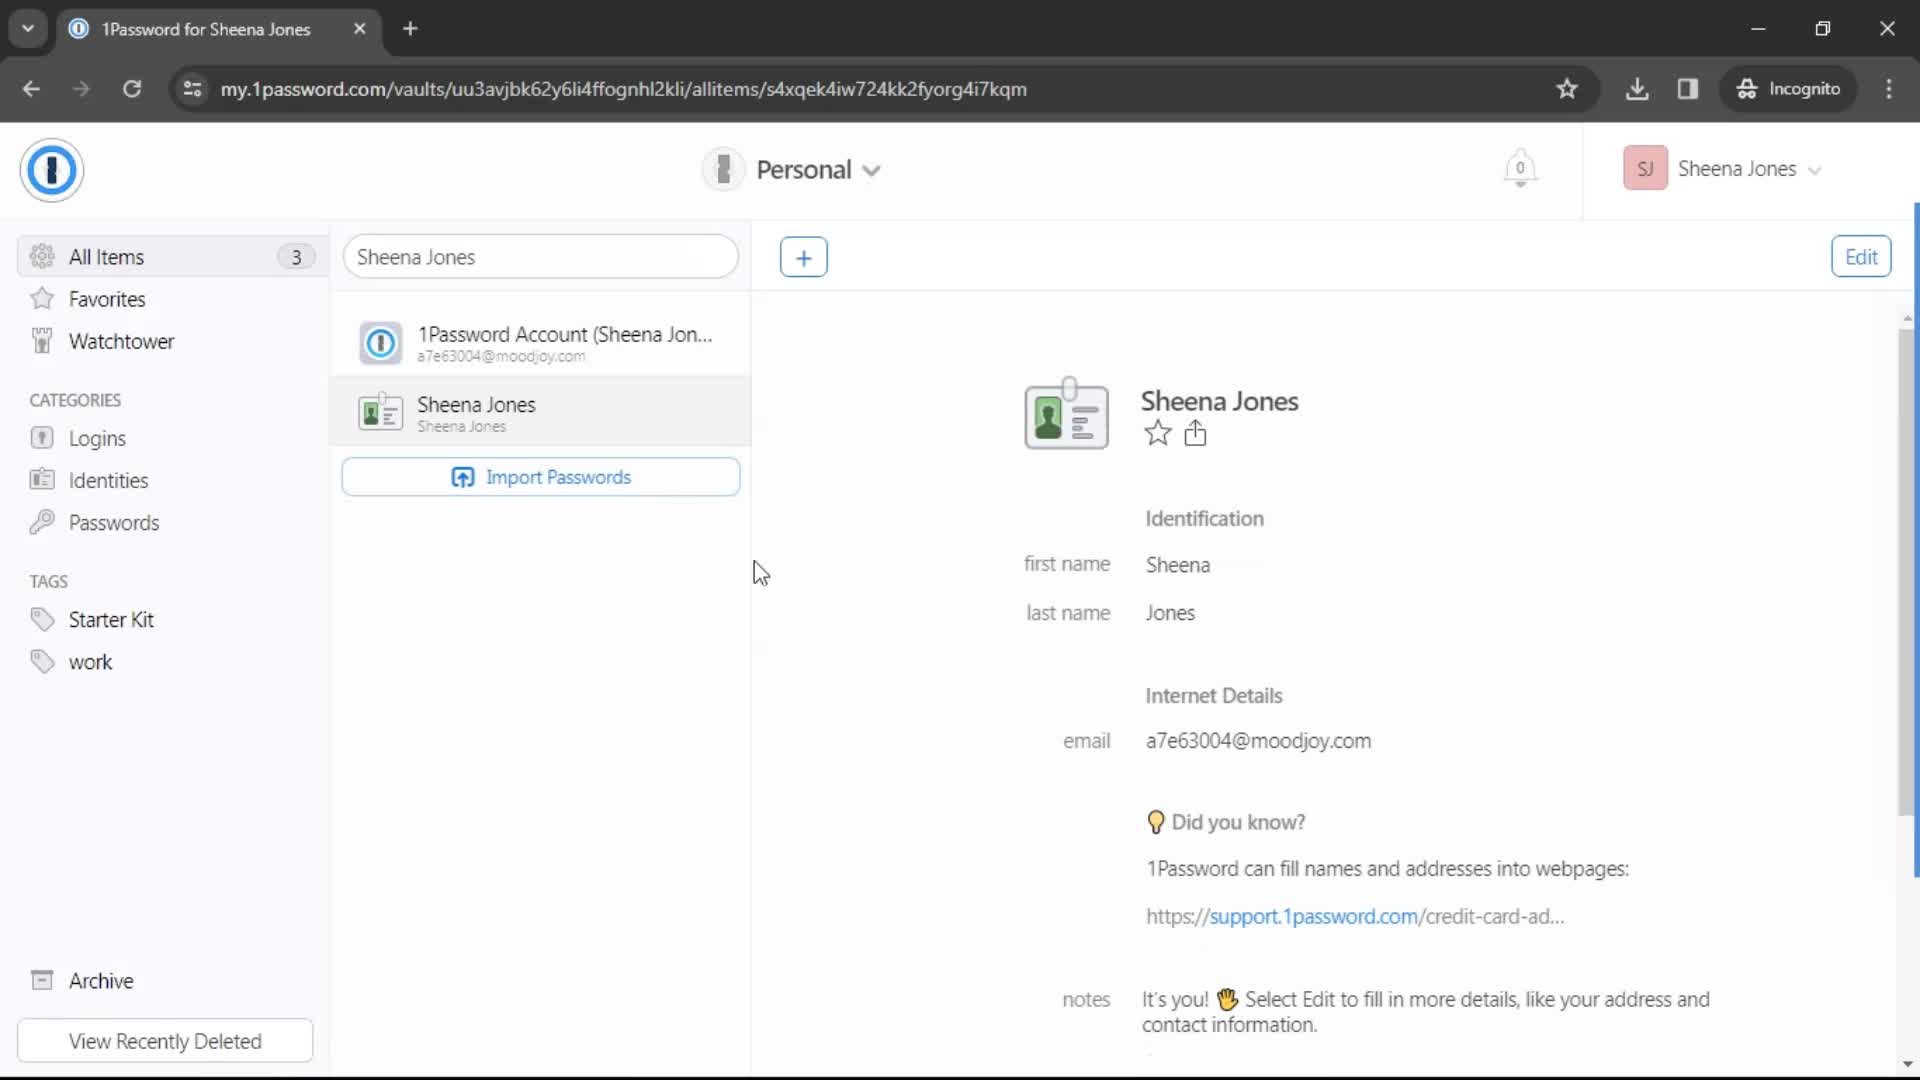Click the new item plus button
Screen dimensions: 1920x1080
[803, 258]
